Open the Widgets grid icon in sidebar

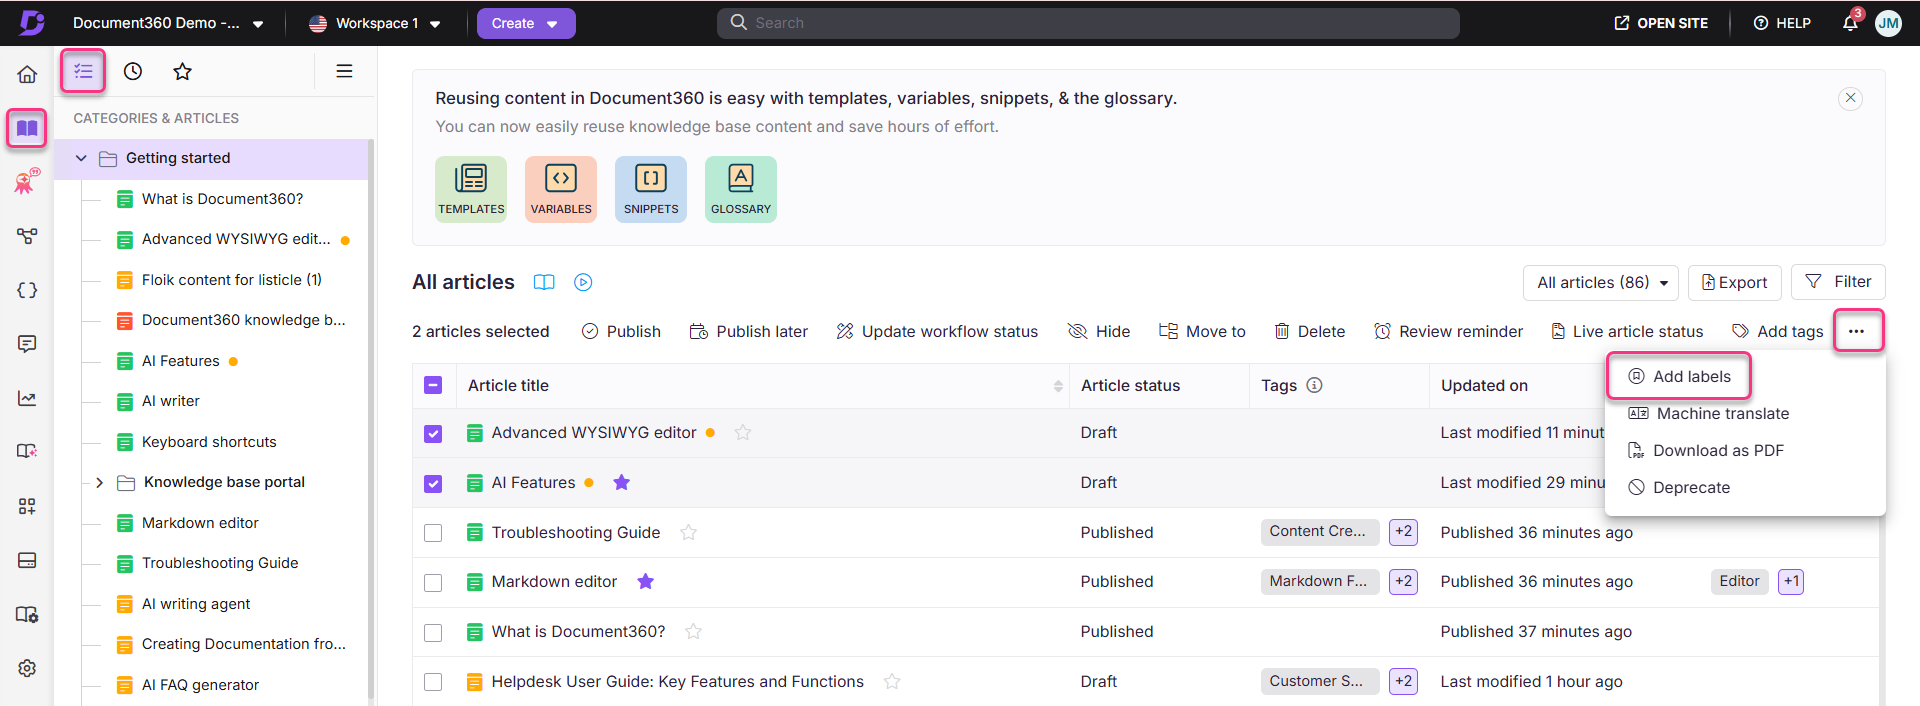tap(27, 506)
